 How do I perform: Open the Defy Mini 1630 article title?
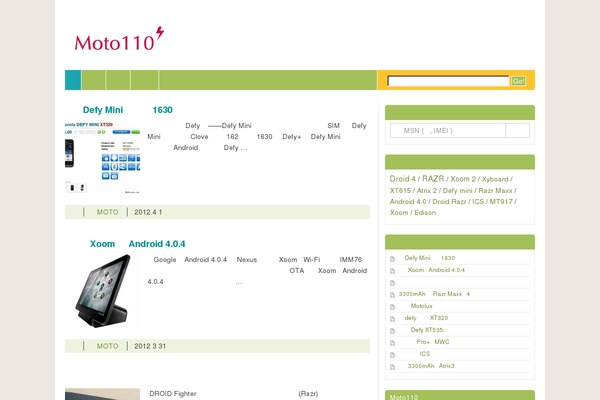pos(127,110)
